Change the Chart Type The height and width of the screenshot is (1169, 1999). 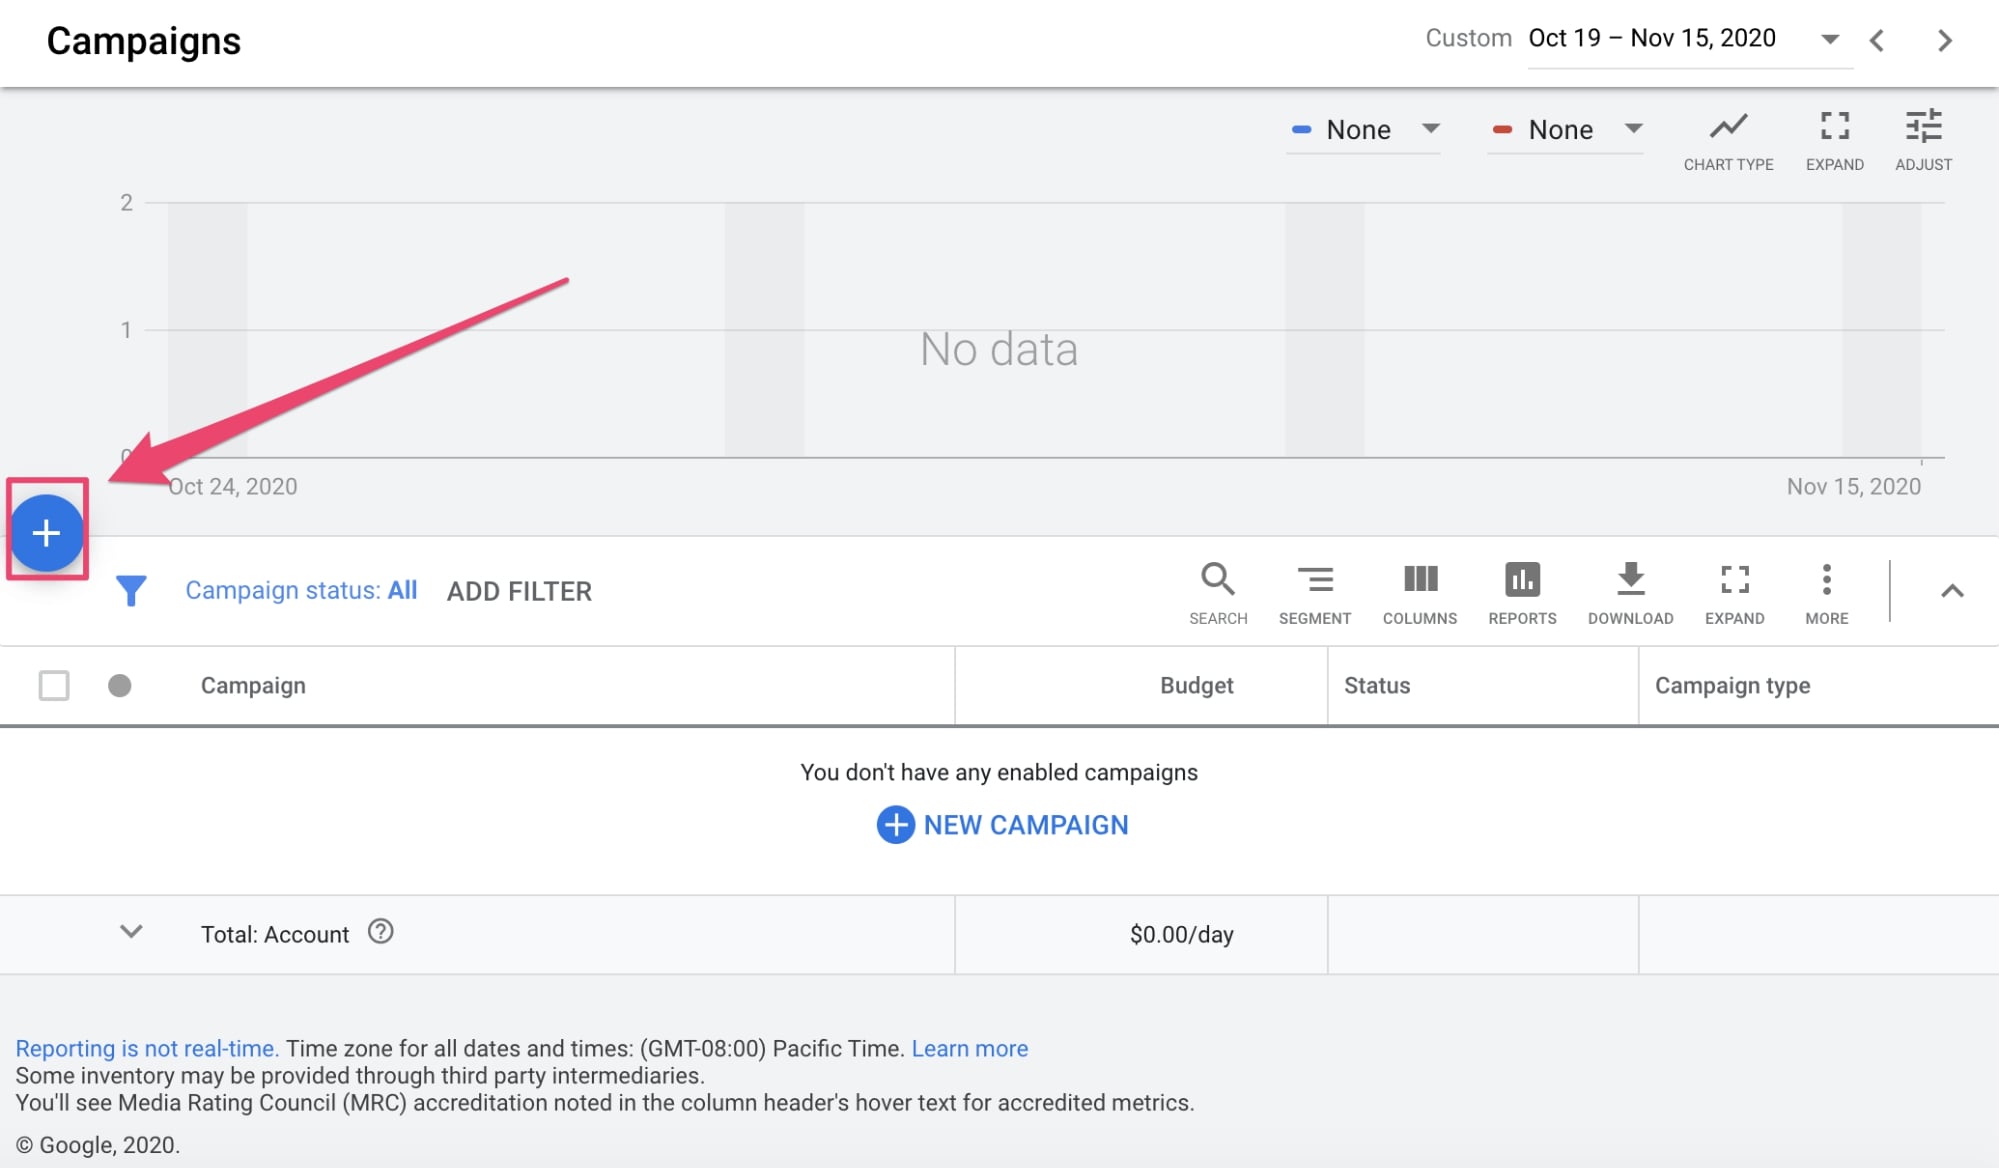tap(1727, 139)
